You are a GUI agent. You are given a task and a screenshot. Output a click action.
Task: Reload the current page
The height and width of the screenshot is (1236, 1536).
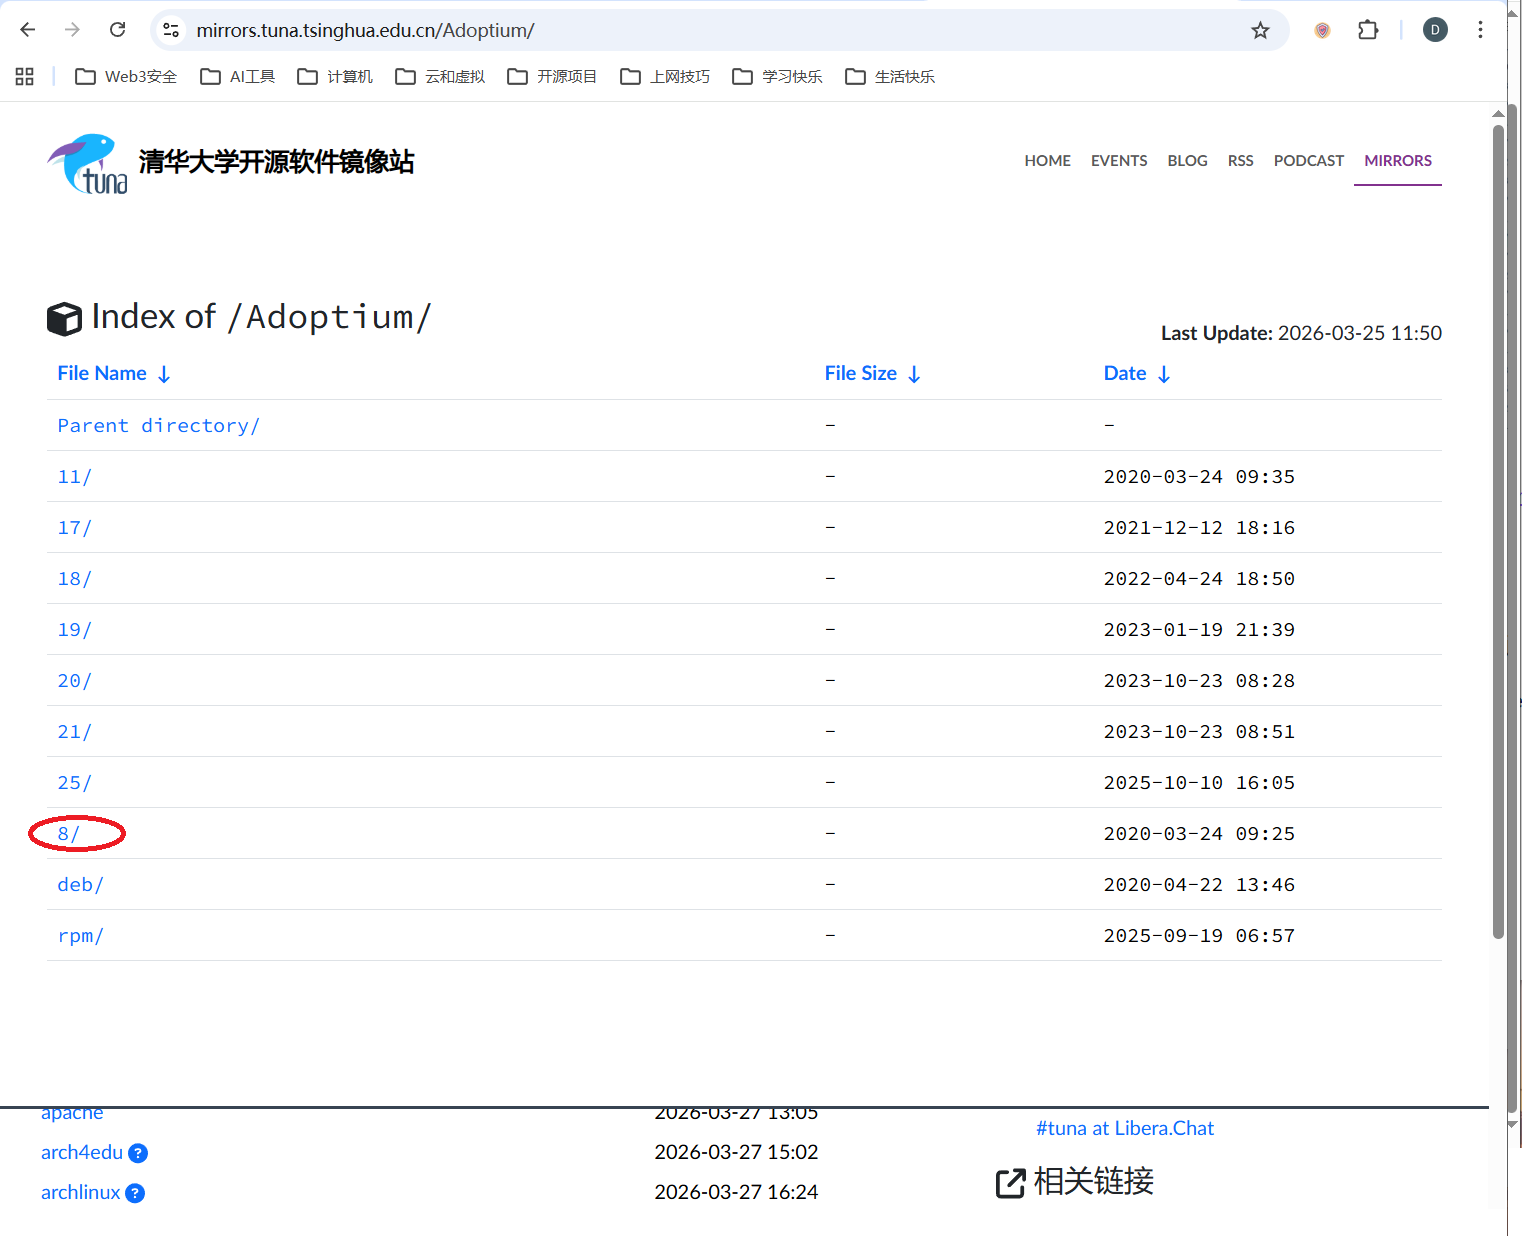[117, 30]
